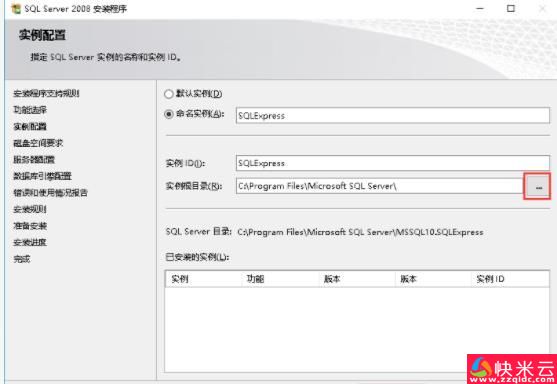Select 实例配置 step in the sidebar
Screen dimensions: 557x384
click(30, 127)
